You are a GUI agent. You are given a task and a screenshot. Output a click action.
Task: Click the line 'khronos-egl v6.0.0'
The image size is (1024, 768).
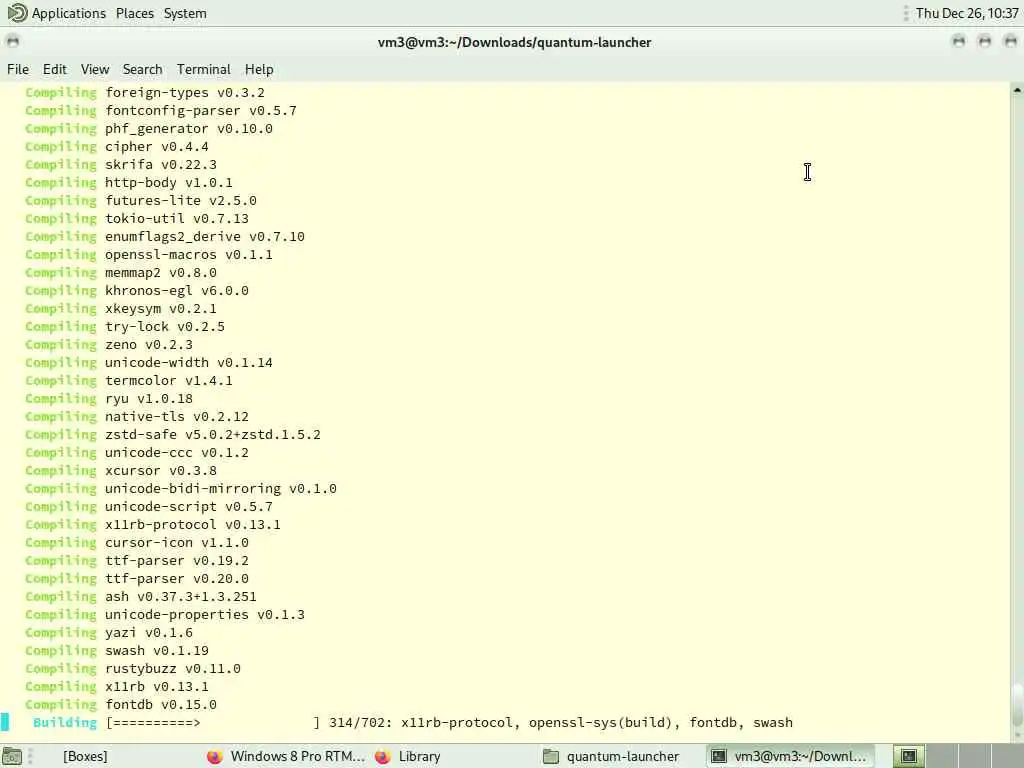(x=177, y=291)
